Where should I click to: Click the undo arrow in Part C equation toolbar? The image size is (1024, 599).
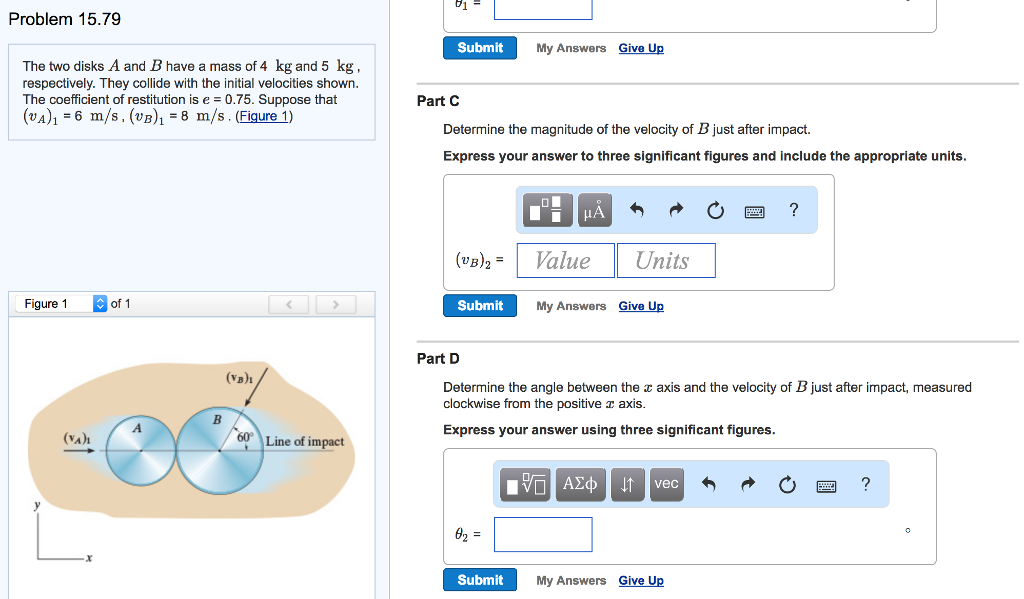(x=636, y=209)
